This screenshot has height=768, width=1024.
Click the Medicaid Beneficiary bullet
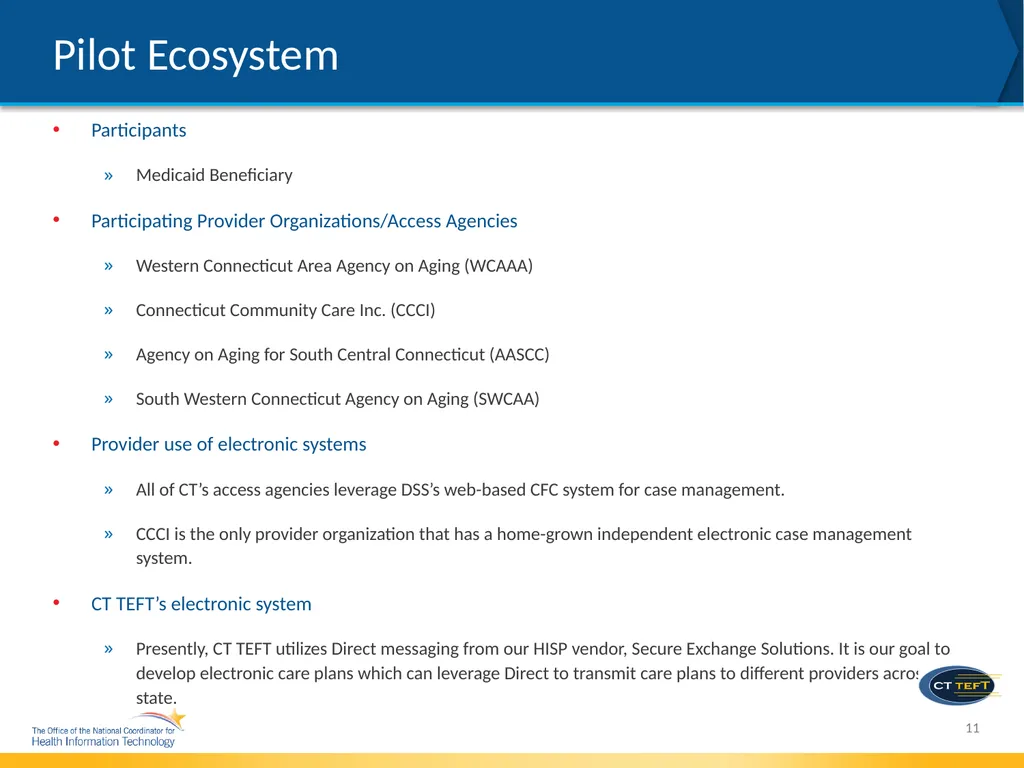click(214, 175)
